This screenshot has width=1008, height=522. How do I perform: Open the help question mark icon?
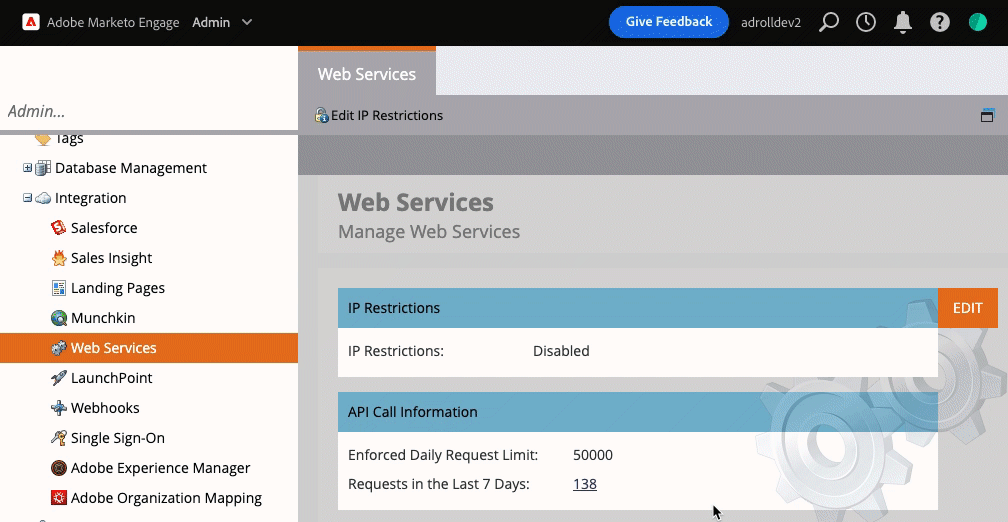940,22
